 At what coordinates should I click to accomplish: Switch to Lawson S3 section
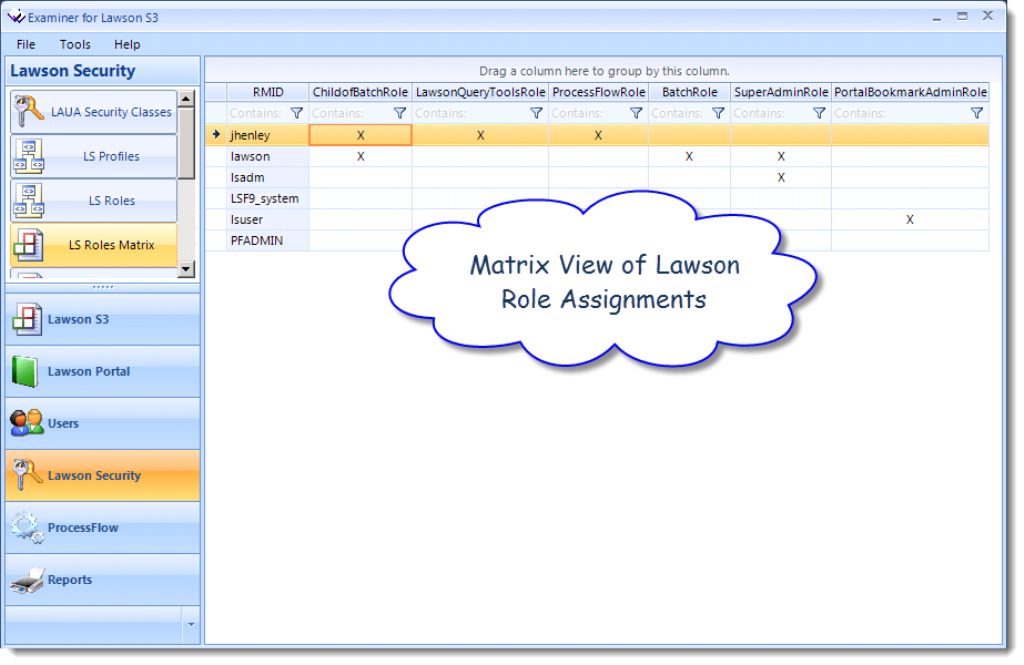point(103,319)
